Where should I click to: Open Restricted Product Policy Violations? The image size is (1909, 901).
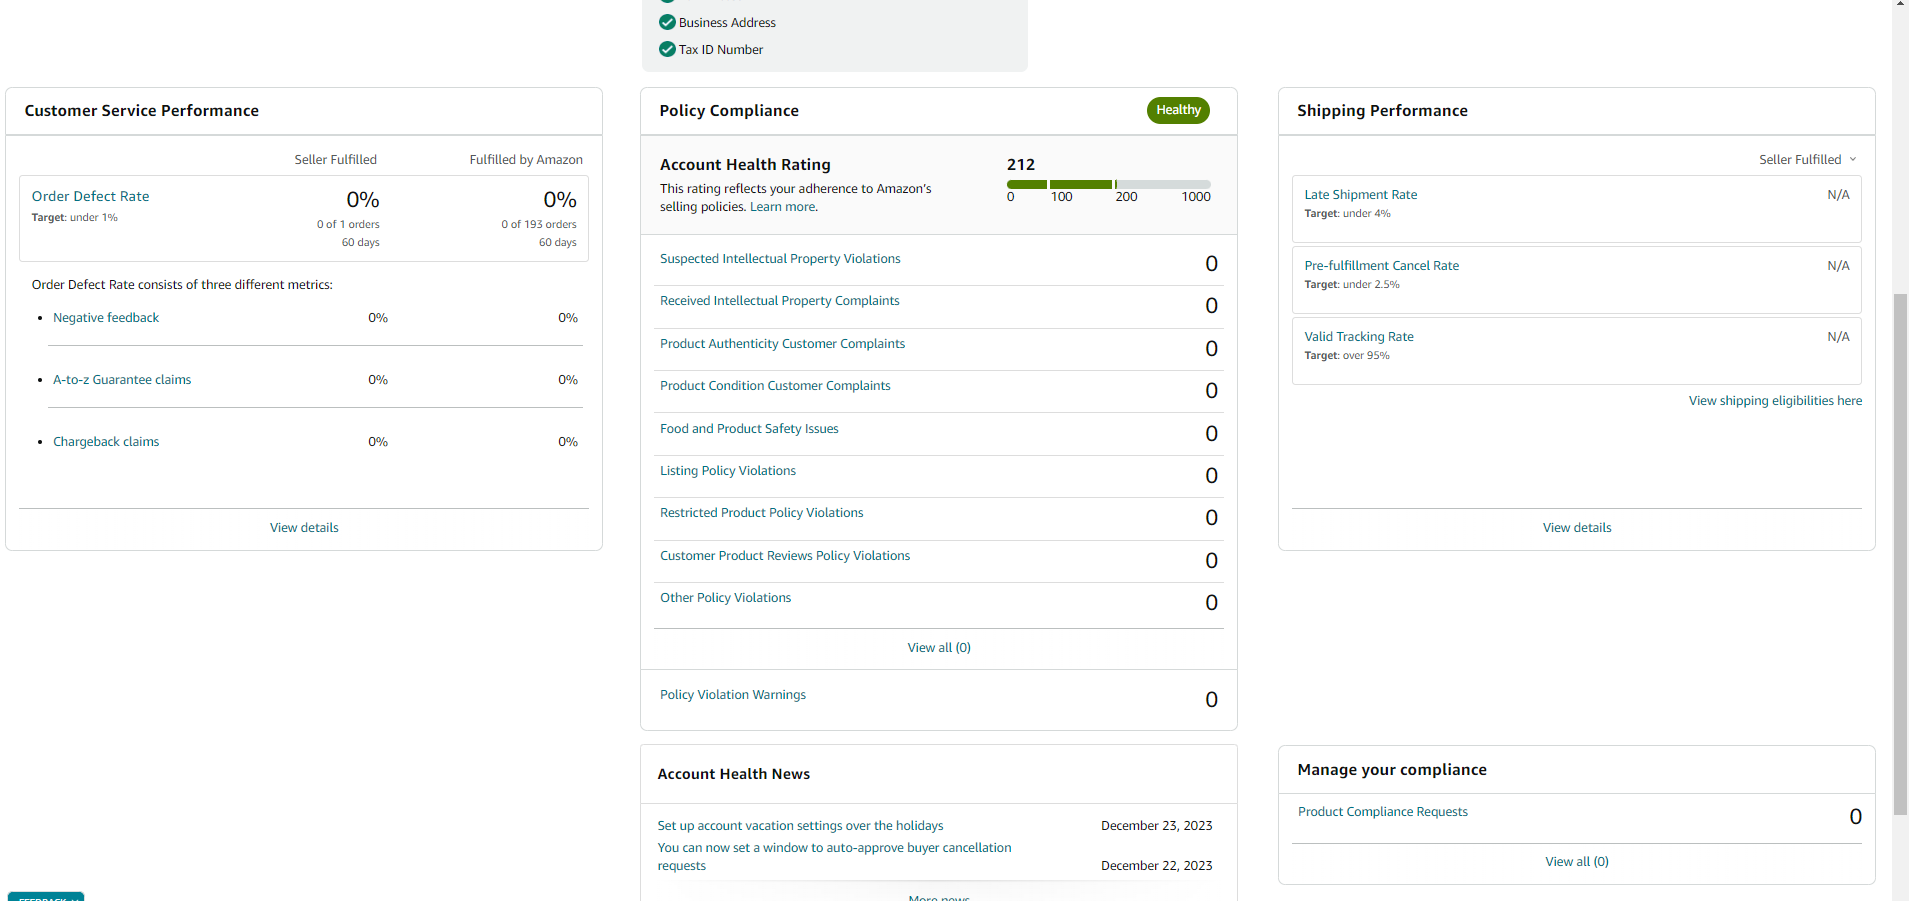(762, 513)
